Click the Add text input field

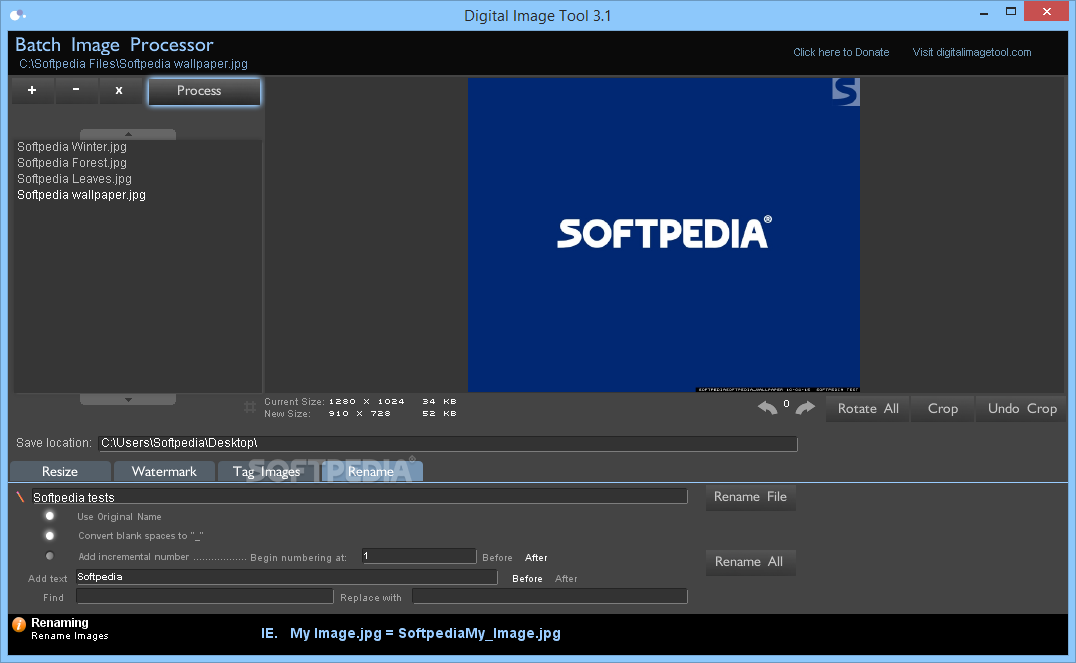[287, 577]
